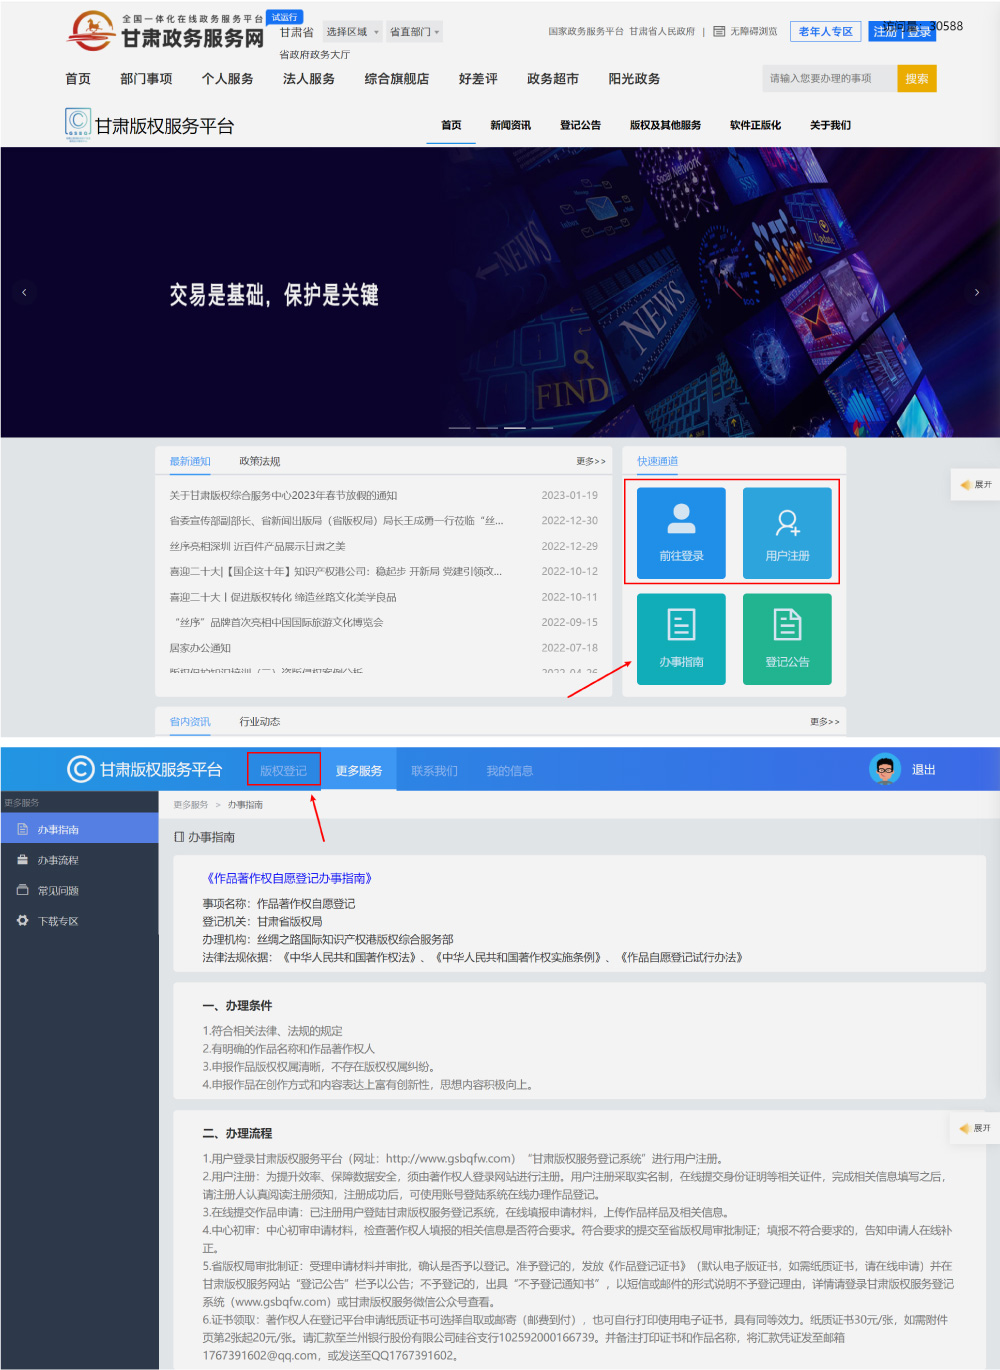This screenshot has height=1370, width=1000.
Task: Click the floating 展开 panel expander
Action: click(x=975, y=484)
